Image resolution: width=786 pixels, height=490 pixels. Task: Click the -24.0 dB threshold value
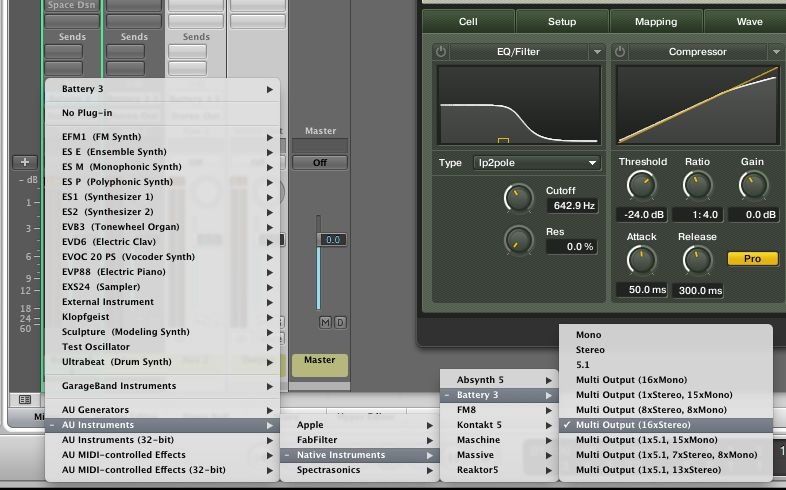643,214
